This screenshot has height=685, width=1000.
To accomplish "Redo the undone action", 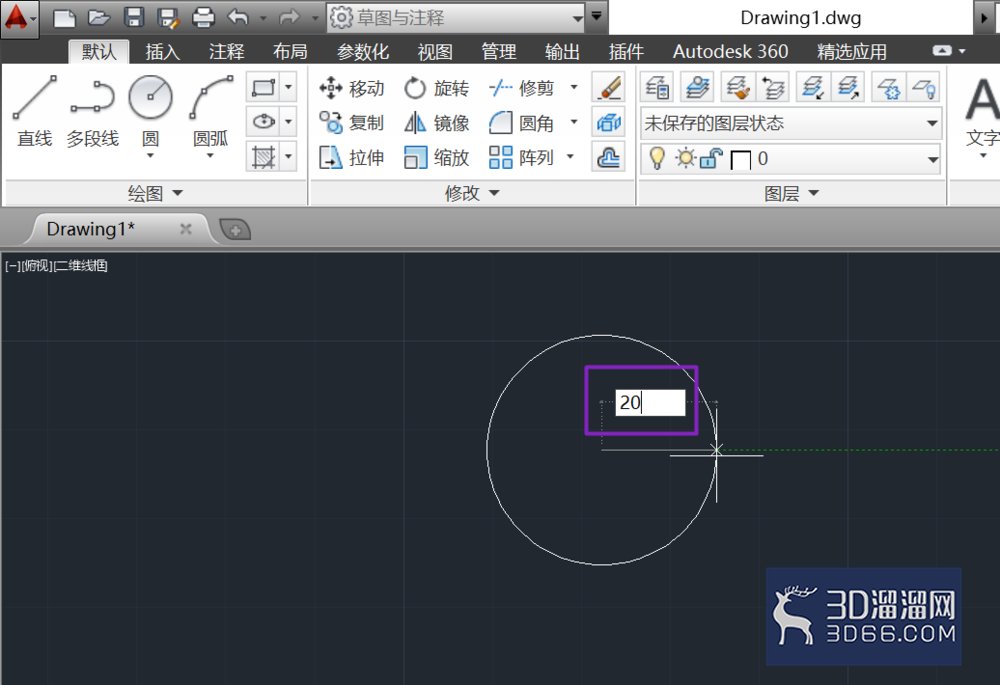I will [289, 17].
